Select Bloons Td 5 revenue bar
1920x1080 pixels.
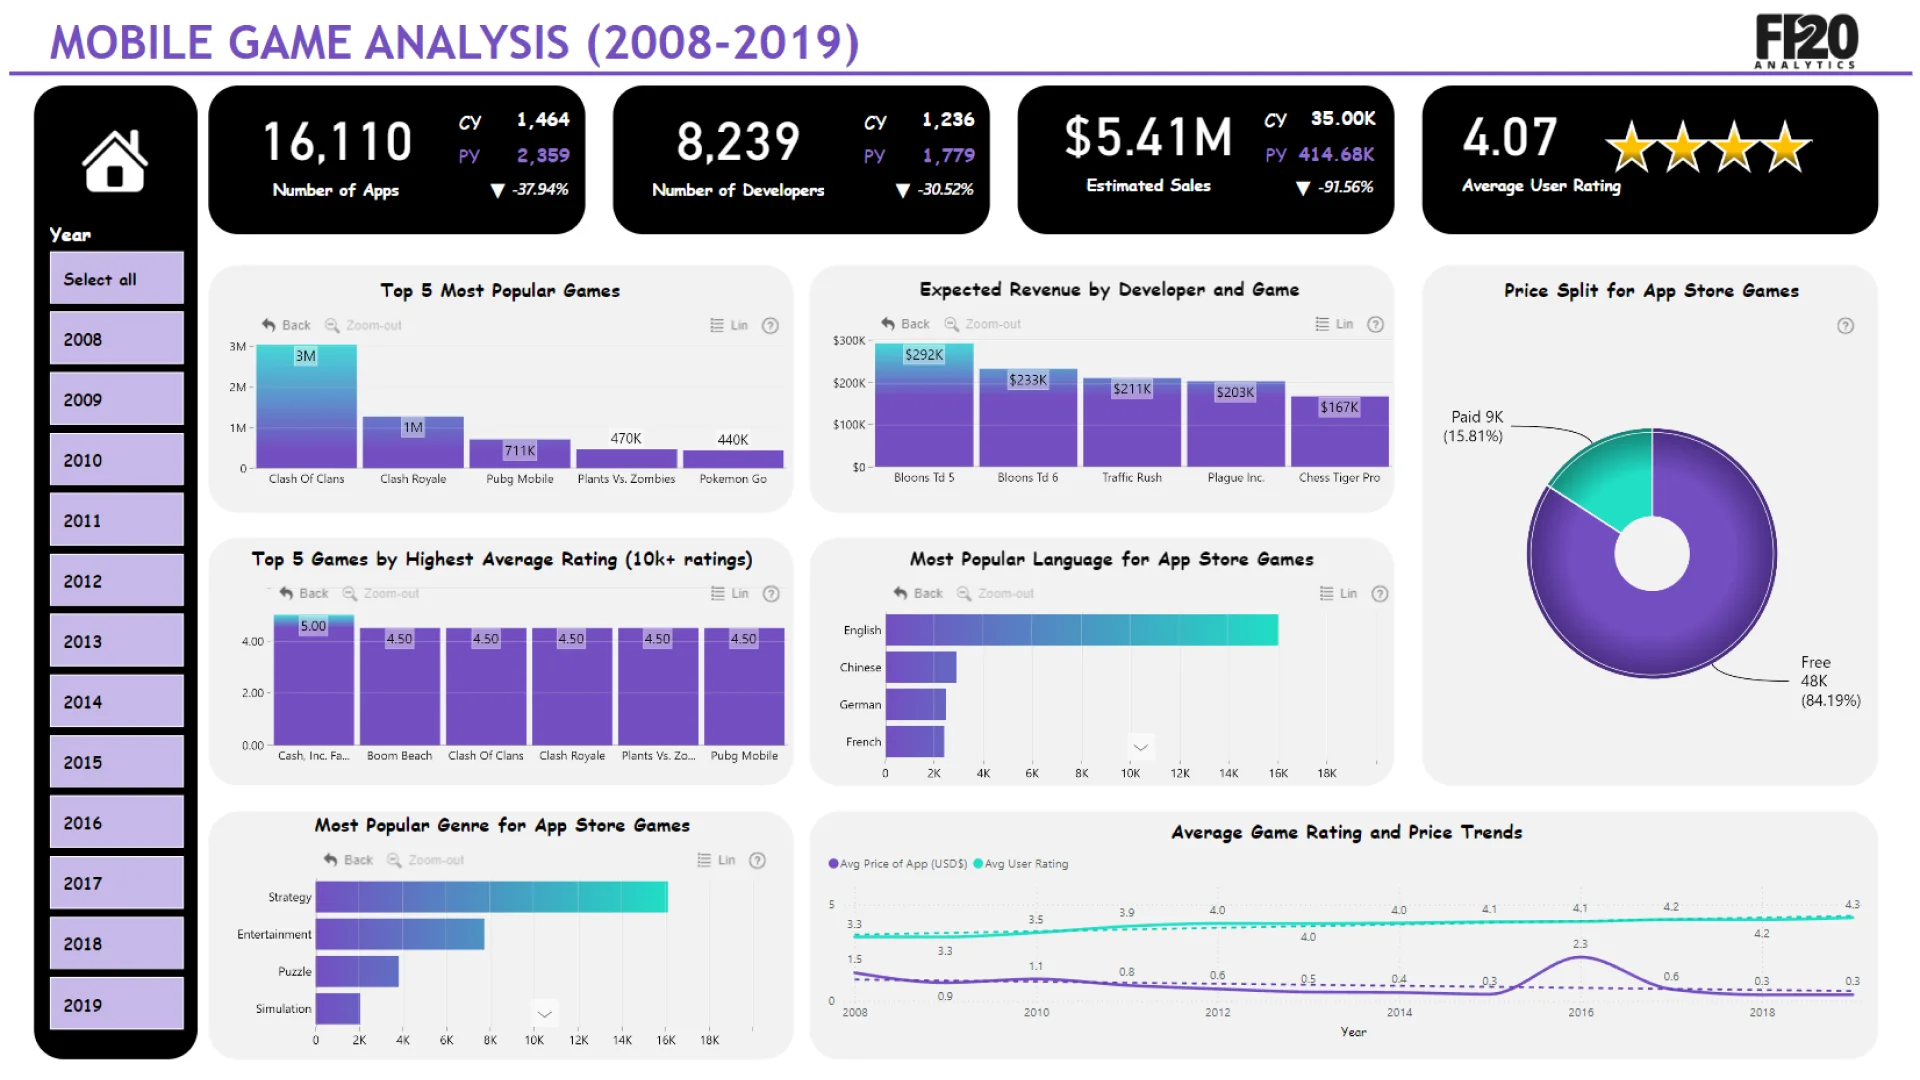point(924,405)
